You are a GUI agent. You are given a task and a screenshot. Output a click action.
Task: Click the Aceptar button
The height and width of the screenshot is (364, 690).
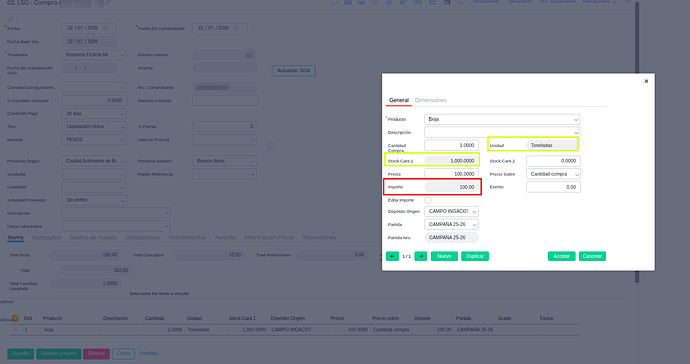562,256
